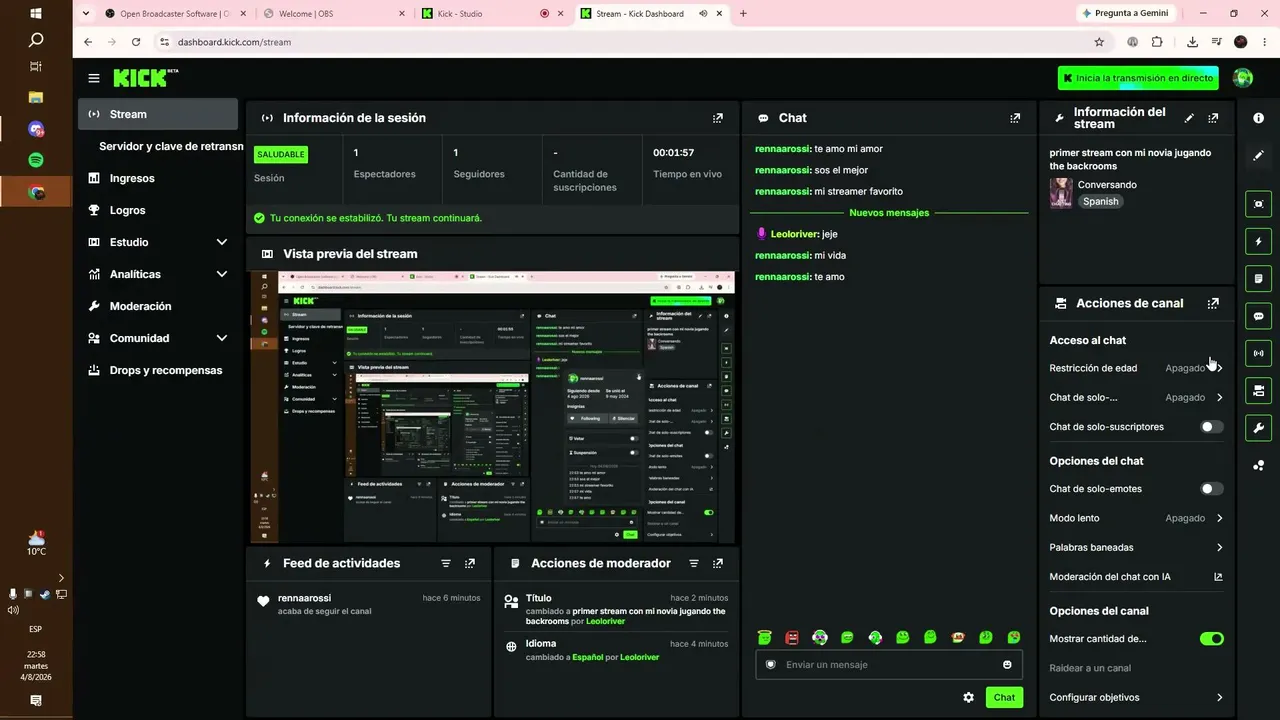Viewport: 1280px width, 720px height.
Task: Open chat settings gear icon
Action: tap(968, 697)
